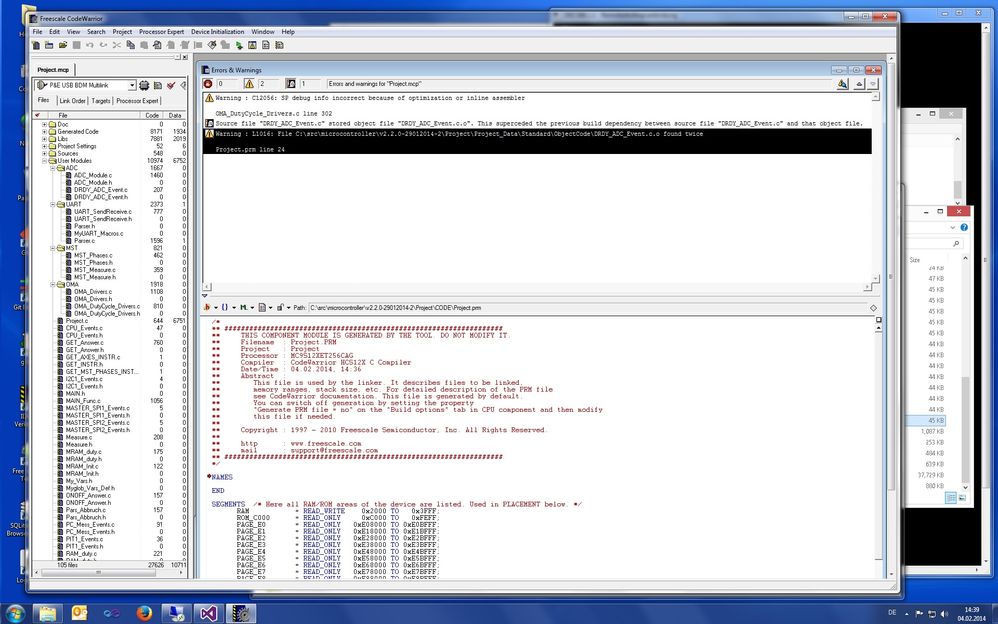Viewport: 998px width, 624px height.
Task: Open the lock/version control dropdown in editor
Action: (x=281, y=308)
